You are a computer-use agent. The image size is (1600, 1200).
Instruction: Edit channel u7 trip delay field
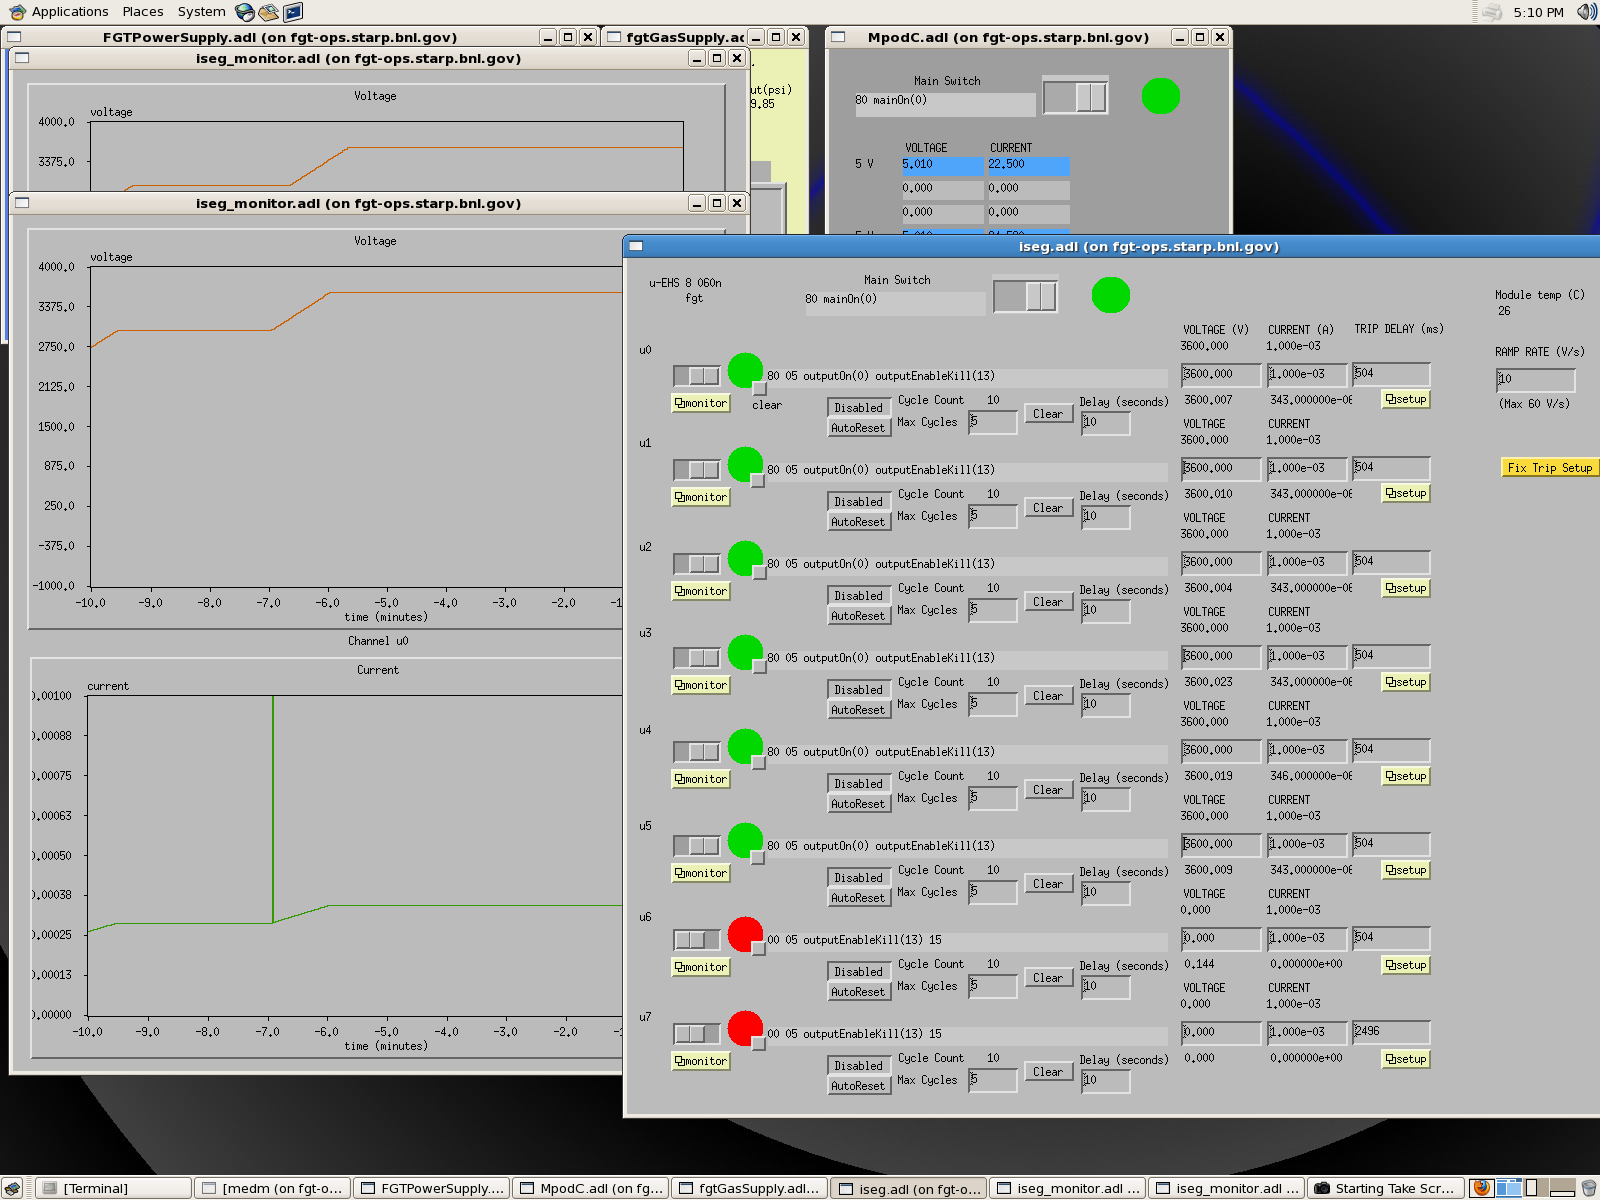pyautogui.click(x=1391, y=1032)
